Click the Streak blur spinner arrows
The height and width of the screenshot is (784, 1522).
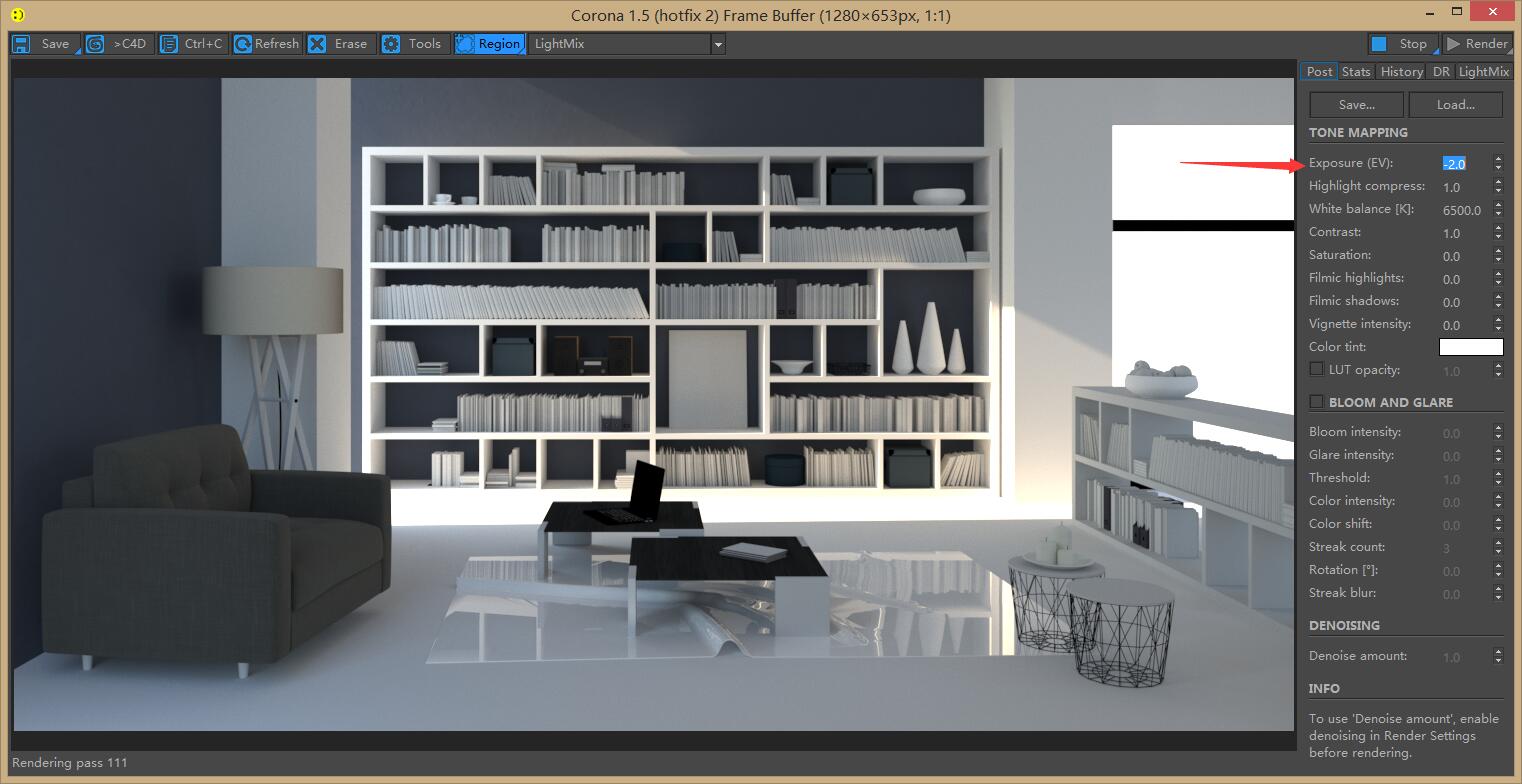(1498, 594)
